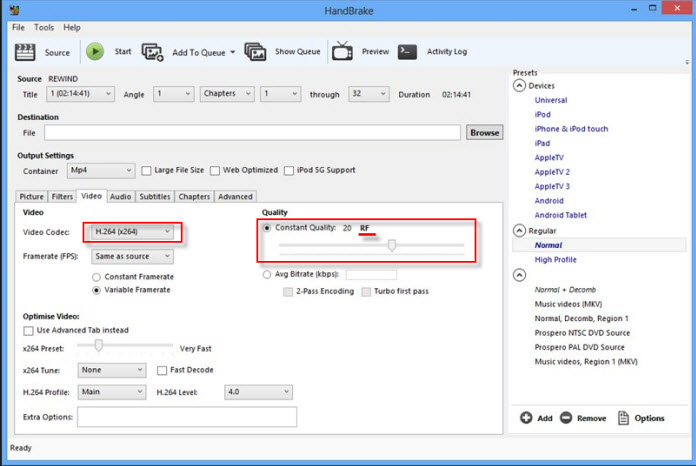This screenshot has width=696, height=466.
Task: Click the Source film clapper icon
Action: coord(25,52)
